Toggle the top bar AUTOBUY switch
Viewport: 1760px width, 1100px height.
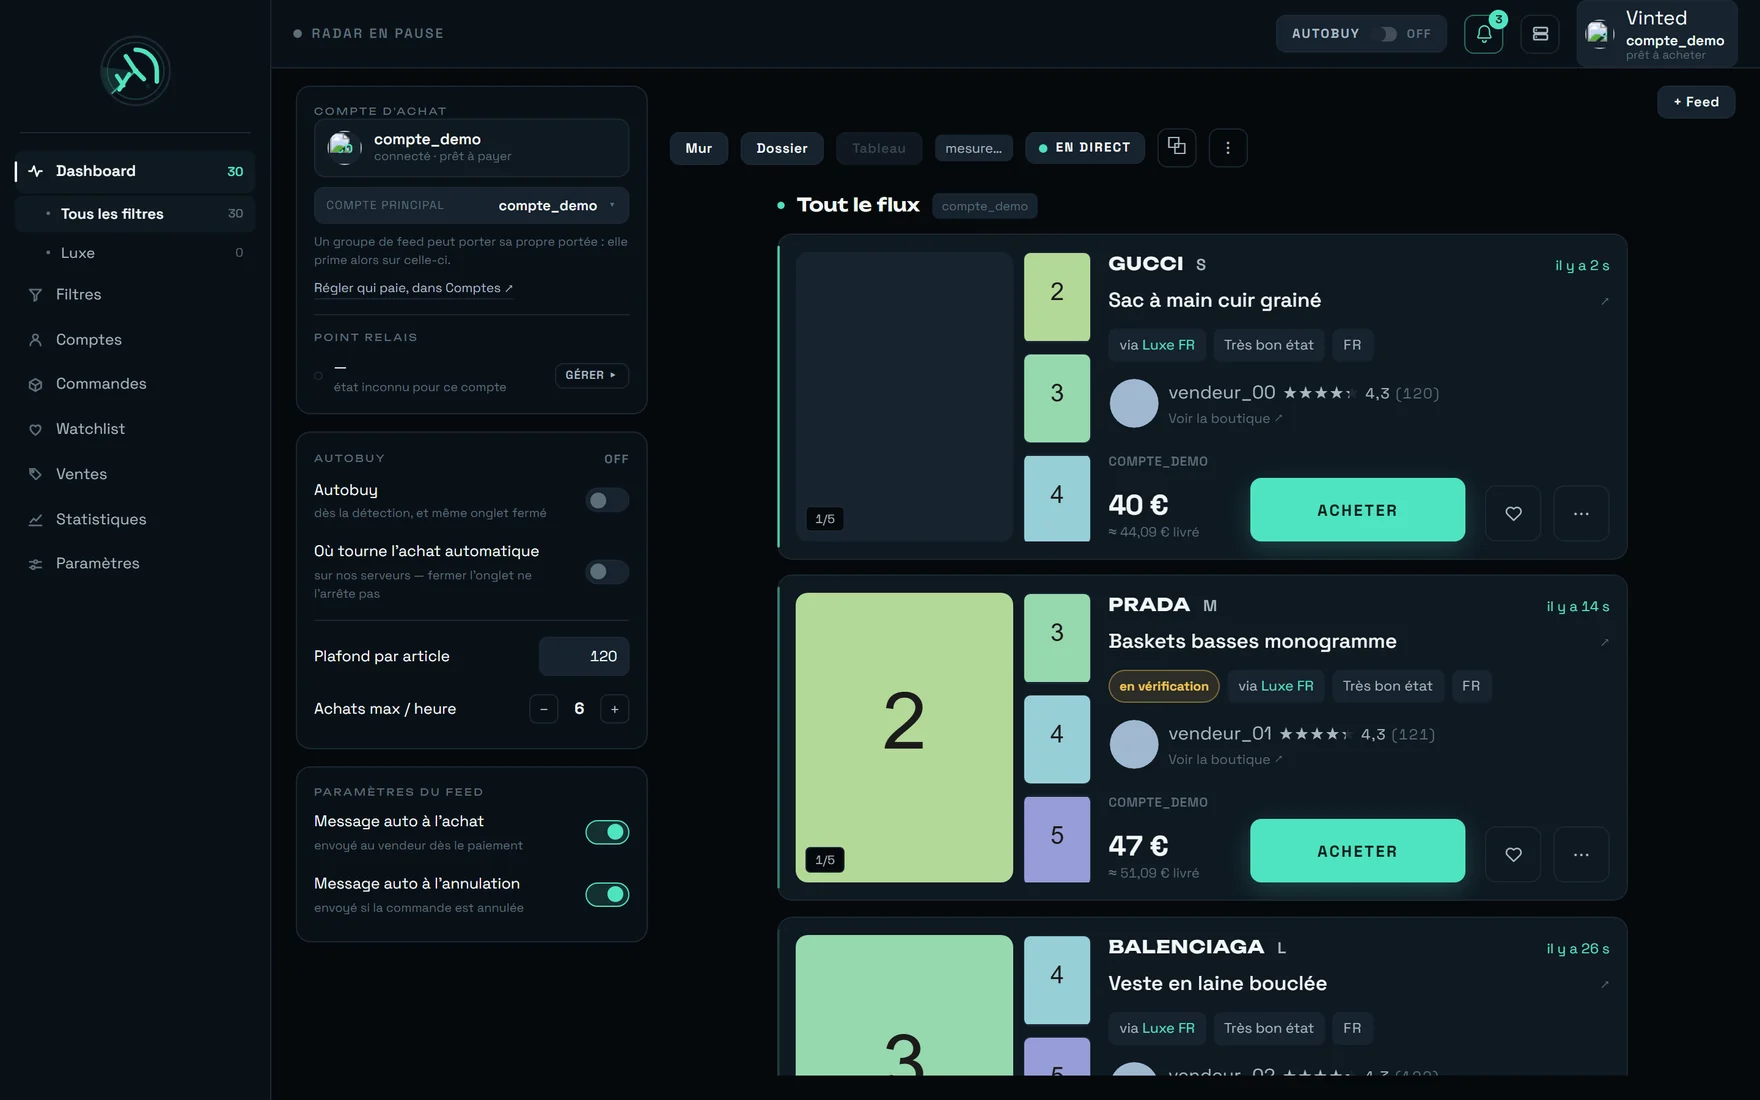coord(1387,34)
